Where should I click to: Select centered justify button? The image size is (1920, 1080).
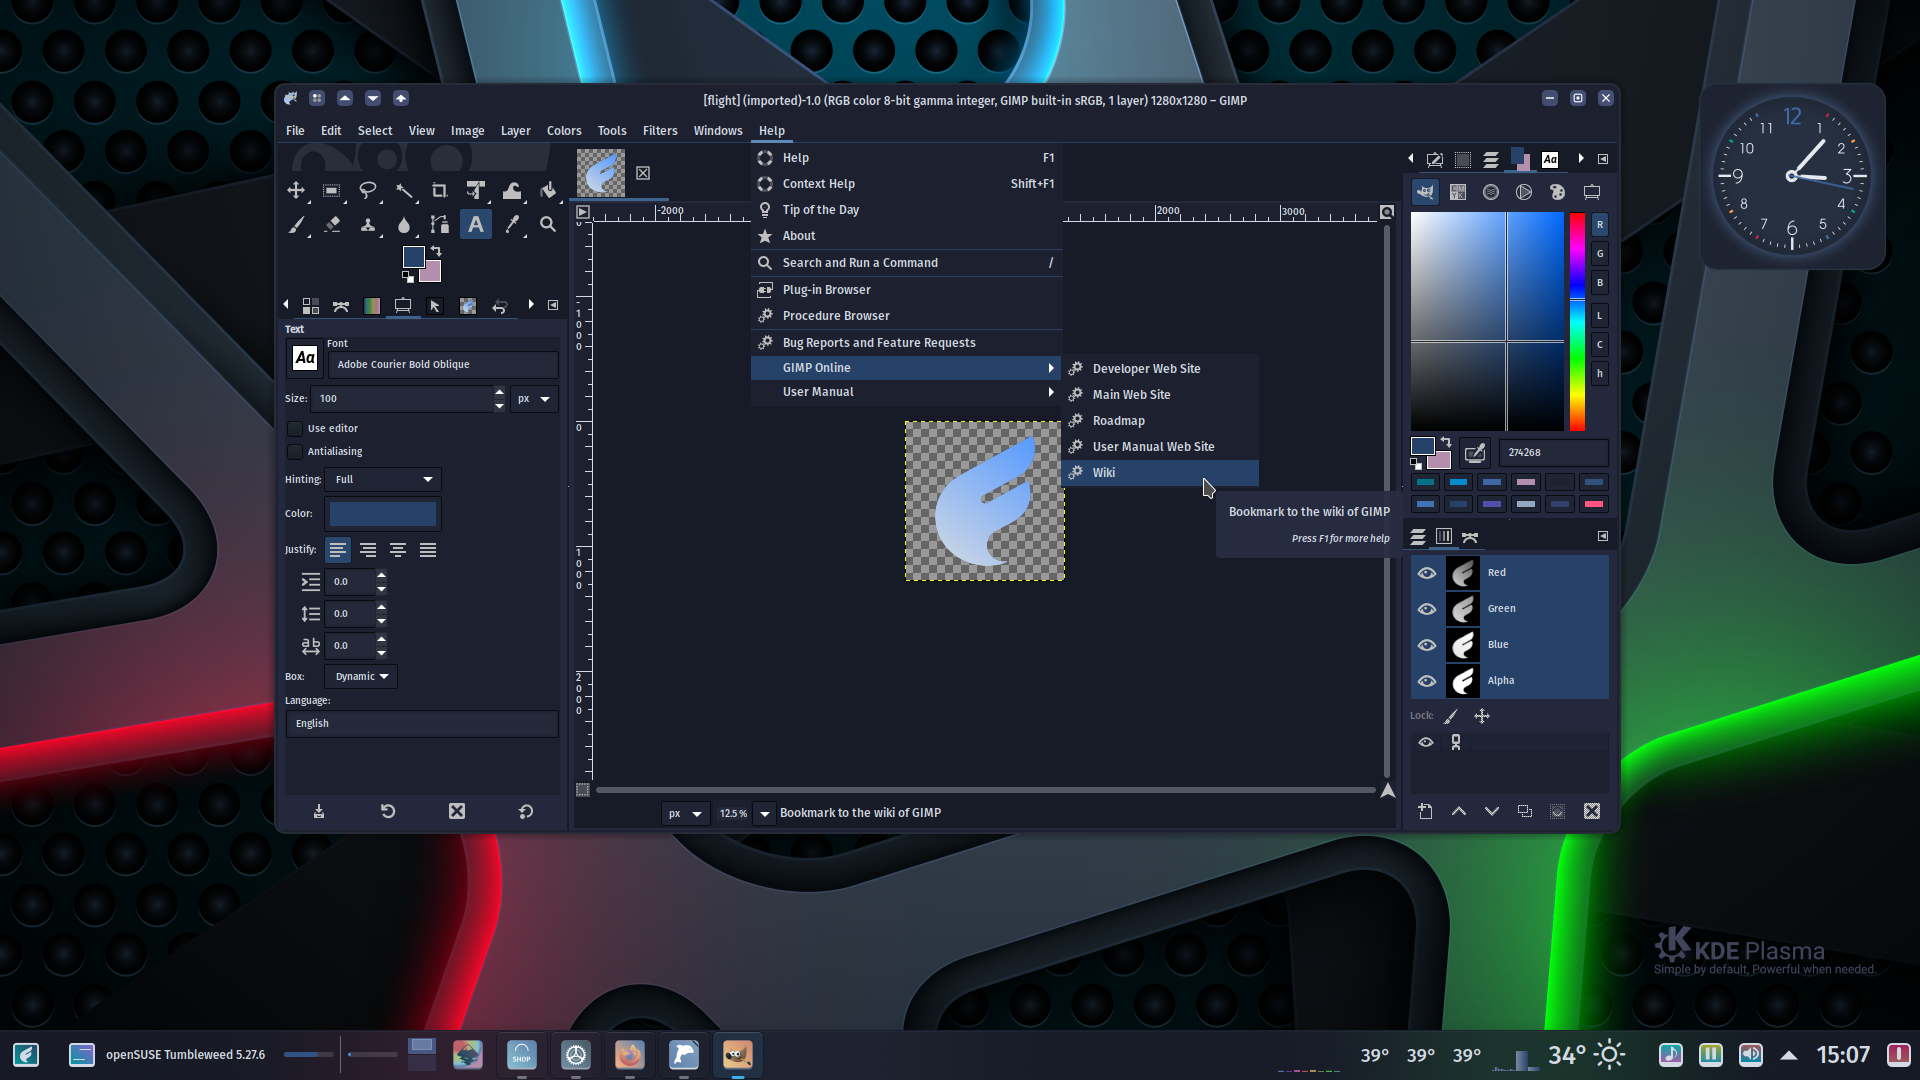coord(398,551)
